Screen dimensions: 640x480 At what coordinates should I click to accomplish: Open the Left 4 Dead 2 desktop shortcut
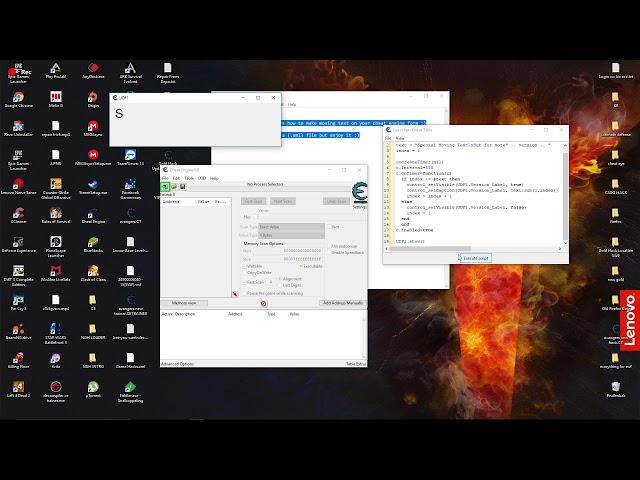point(18,390)
